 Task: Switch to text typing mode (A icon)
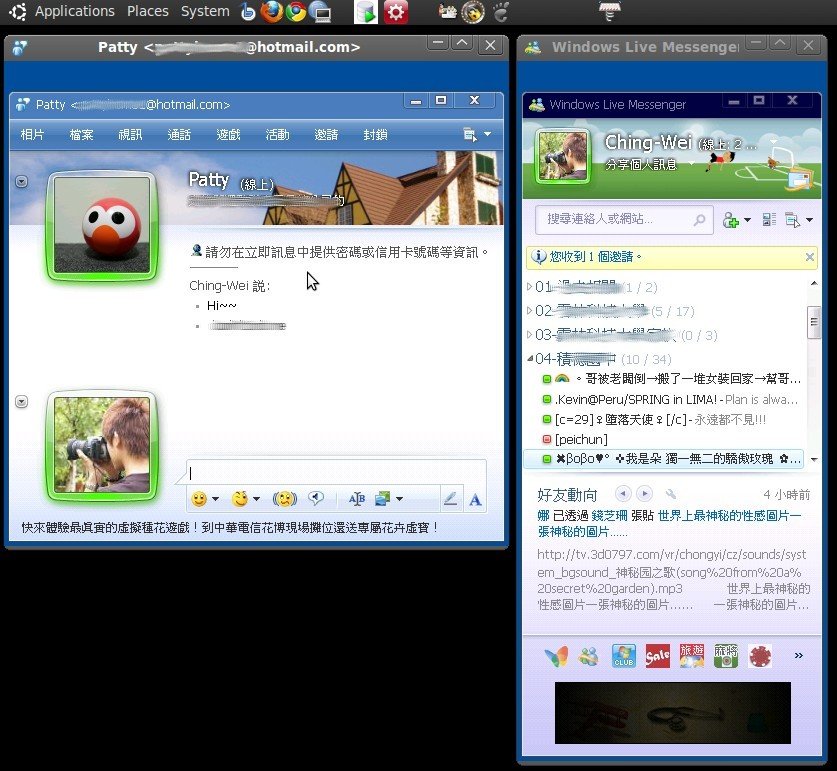475,500
